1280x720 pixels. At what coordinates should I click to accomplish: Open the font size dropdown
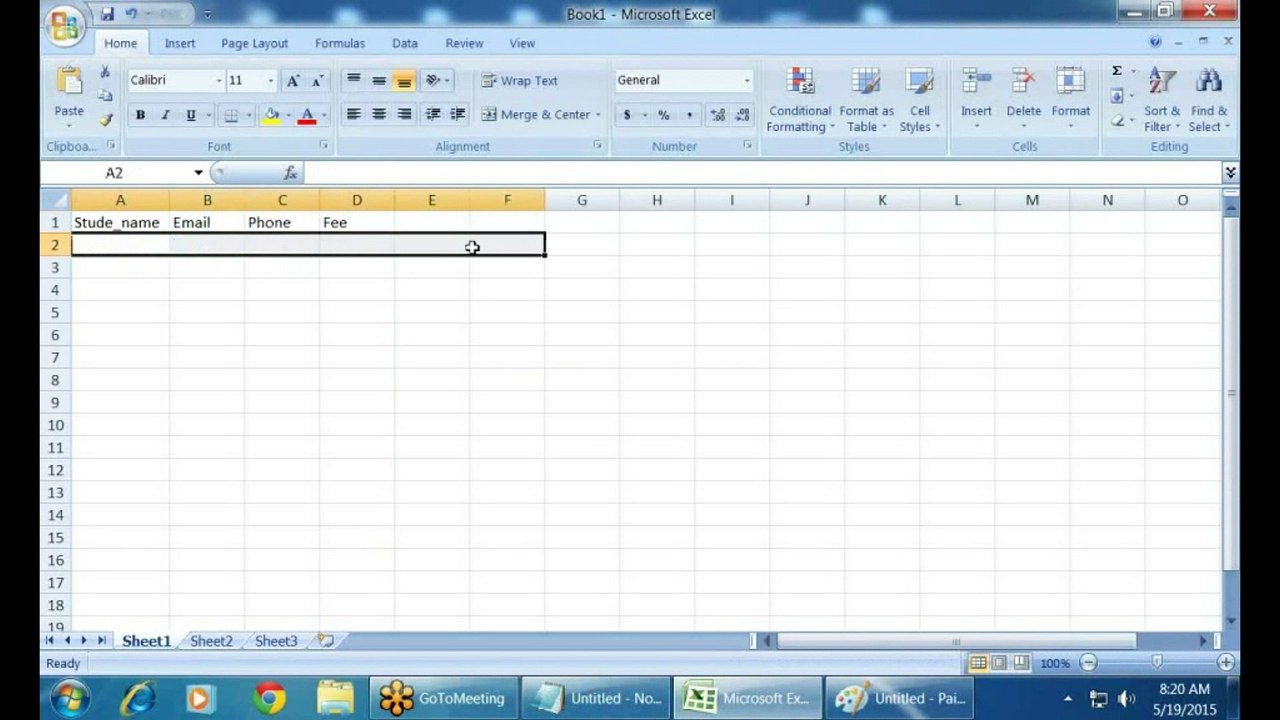270,81
